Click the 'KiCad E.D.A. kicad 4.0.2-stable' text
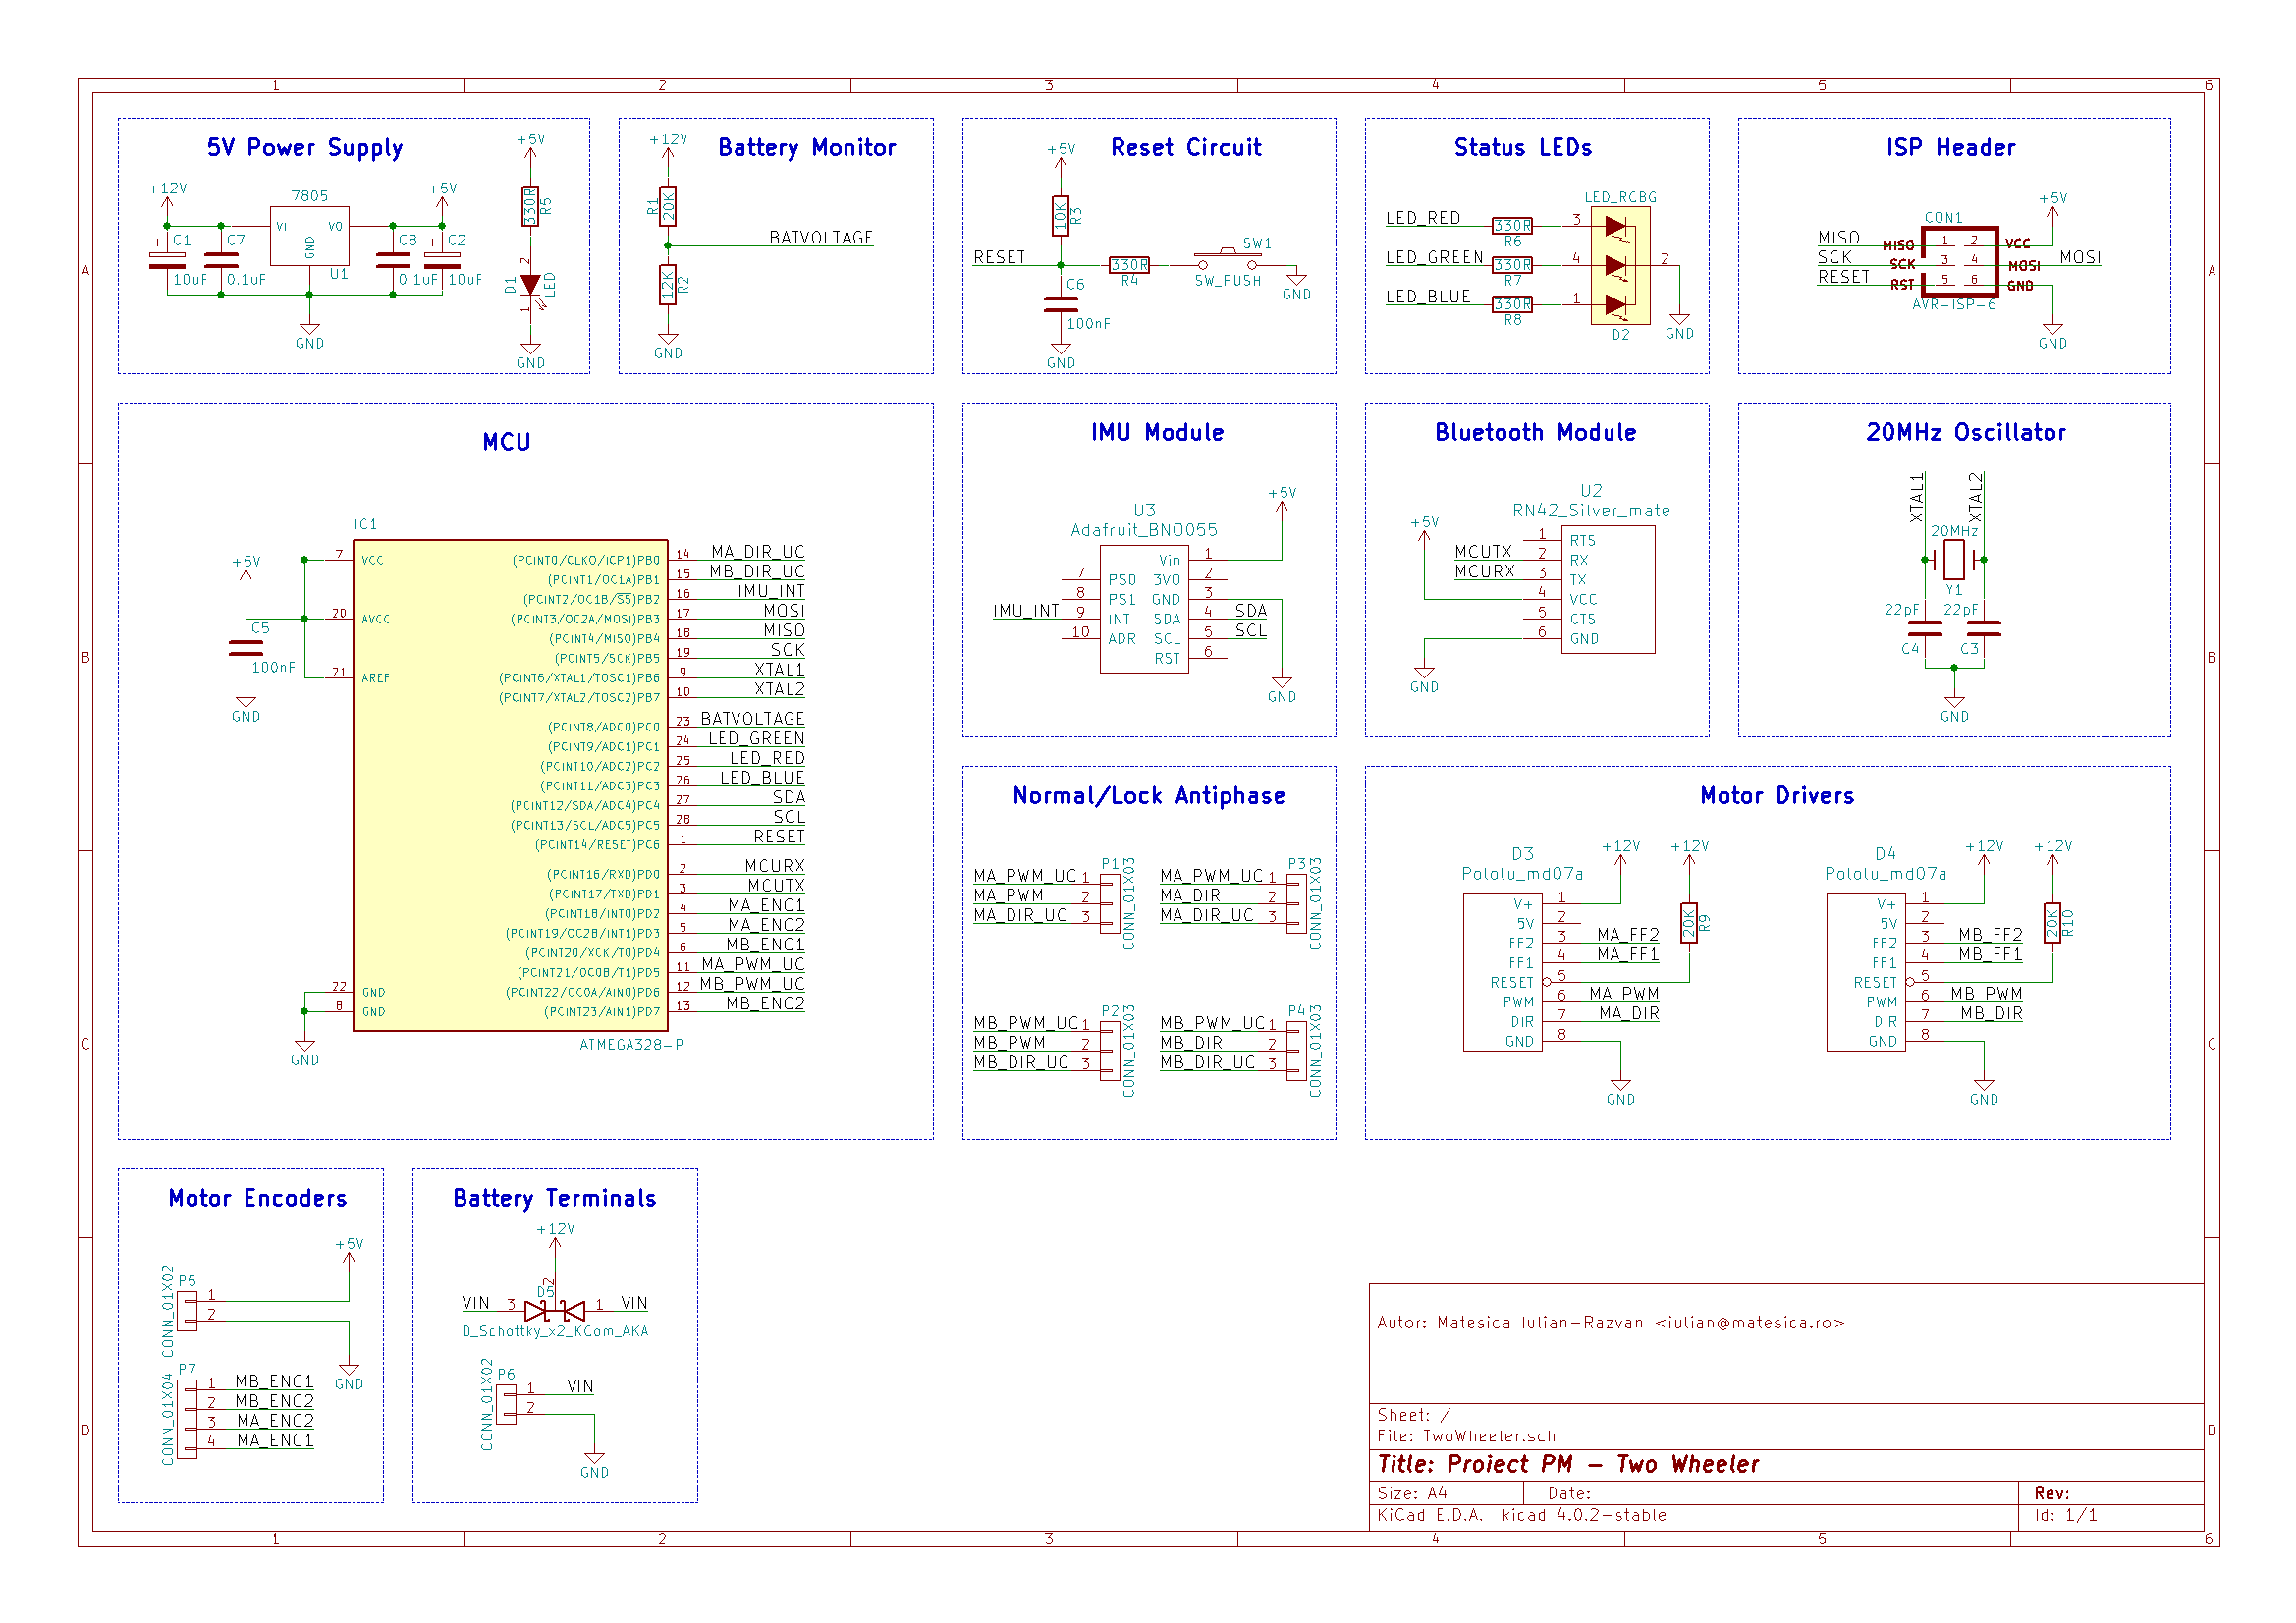Image resolution: width=2296 pixels, height=1623 pixels. tap(1522, 1515)
